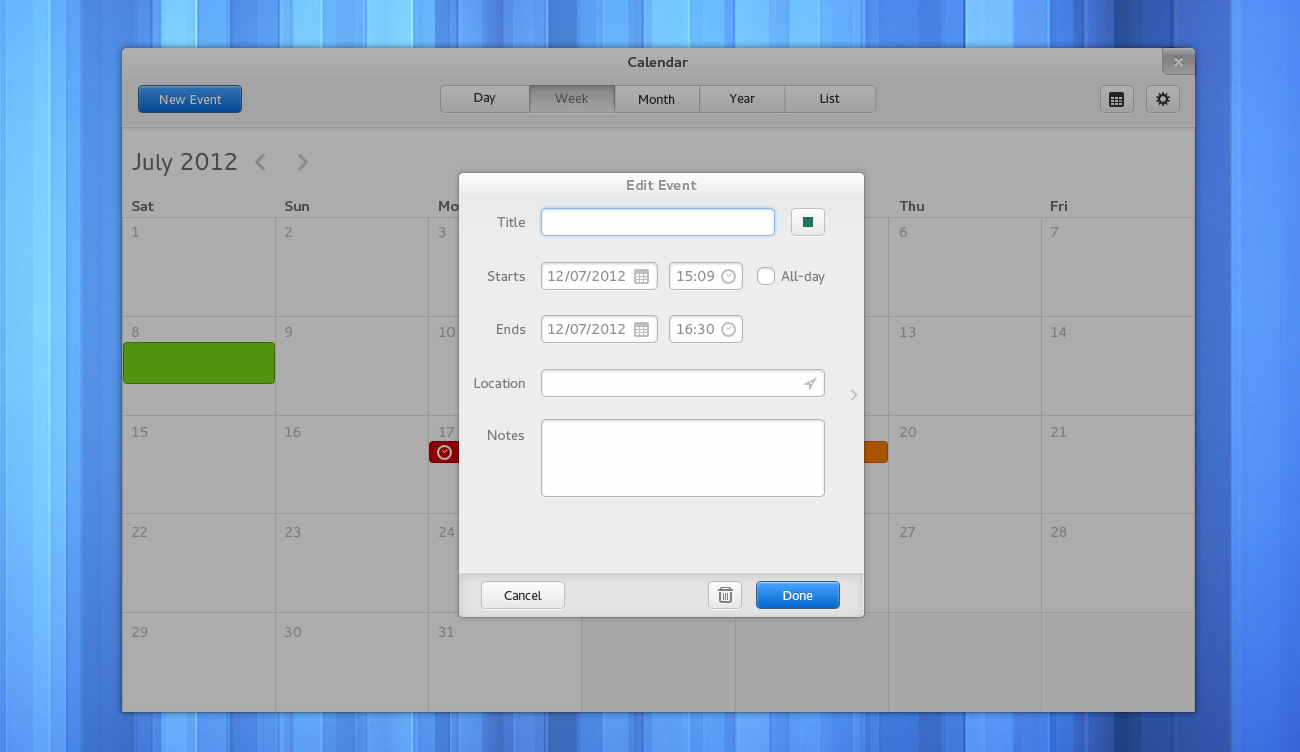Image resolution: width=1300 pixels, height=752 pixels.
Task: Select day 30 in the calendar
Action: pos(352,662)
